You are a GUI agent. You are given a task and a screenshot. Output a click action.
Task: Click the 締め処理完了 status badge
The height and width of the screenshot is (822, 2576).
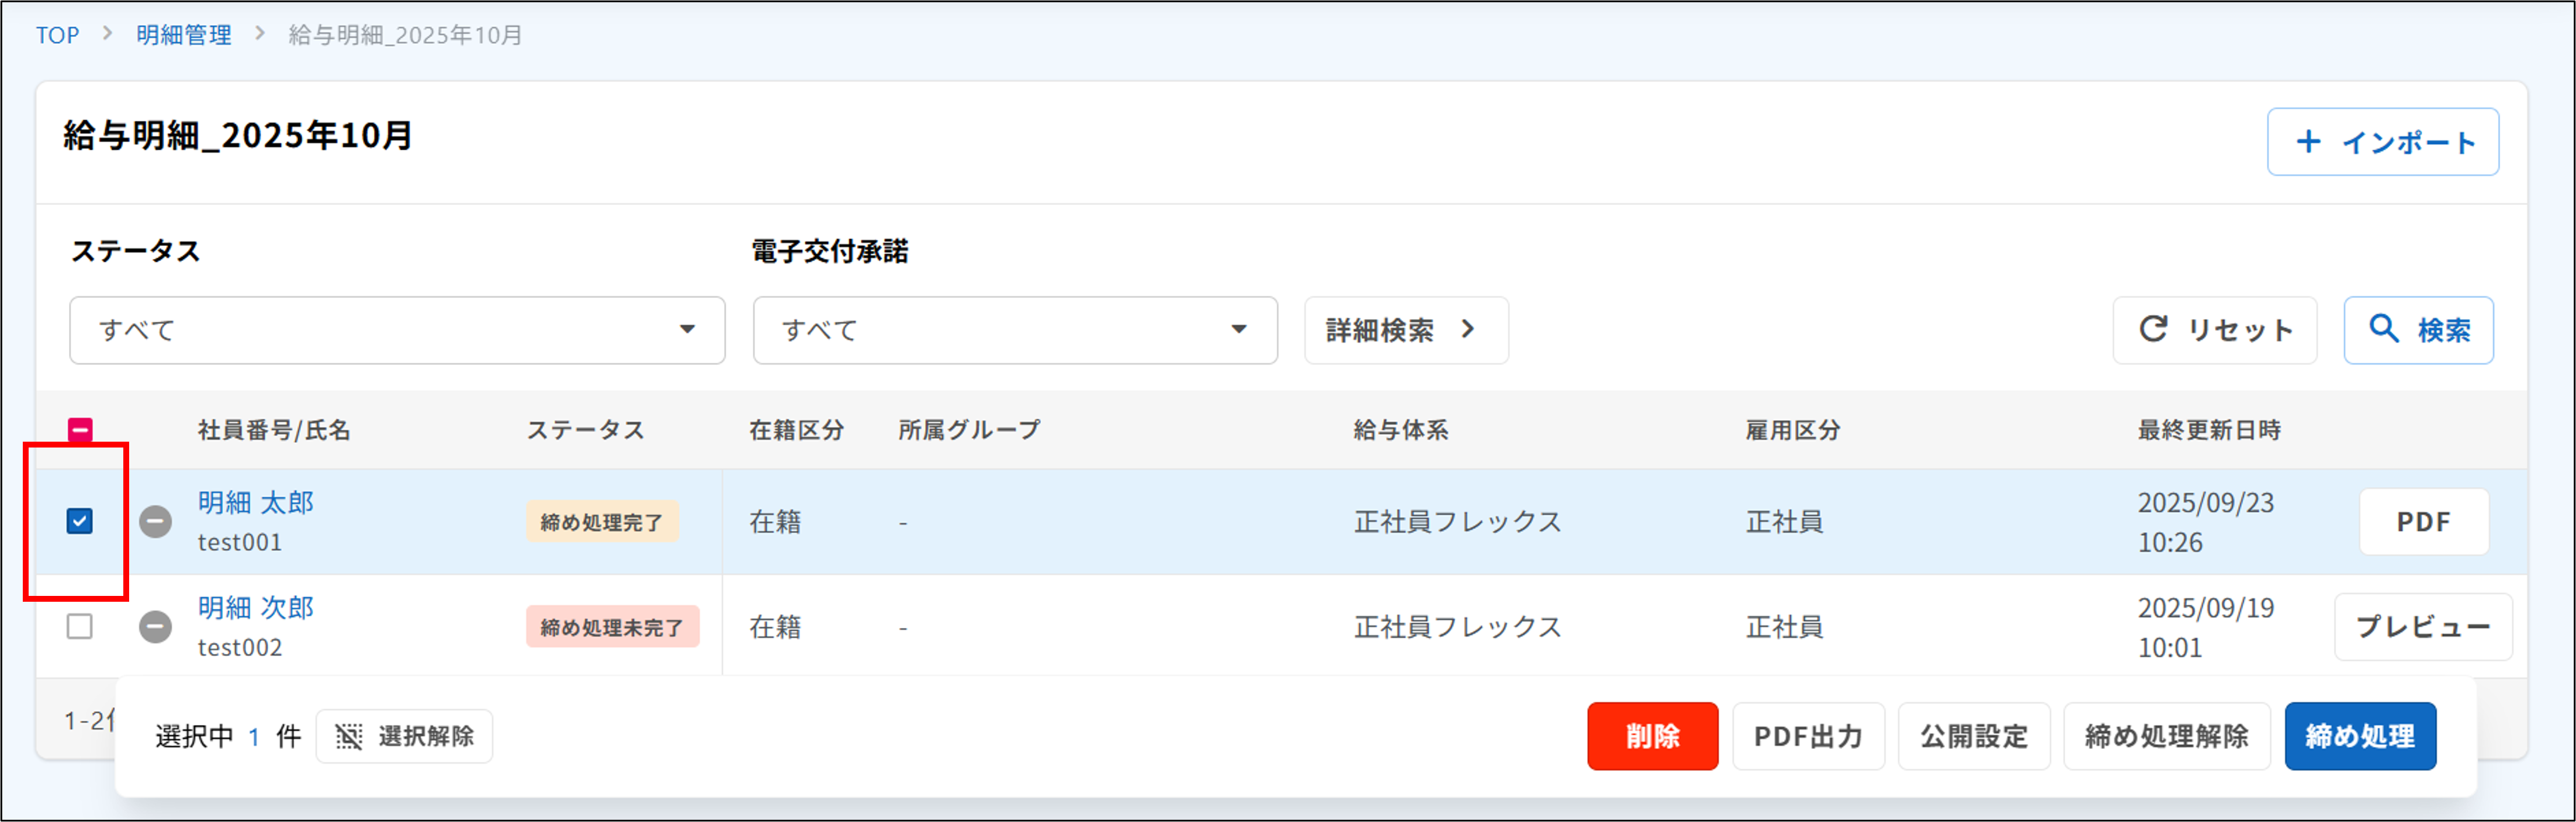(x=602, y=521)
